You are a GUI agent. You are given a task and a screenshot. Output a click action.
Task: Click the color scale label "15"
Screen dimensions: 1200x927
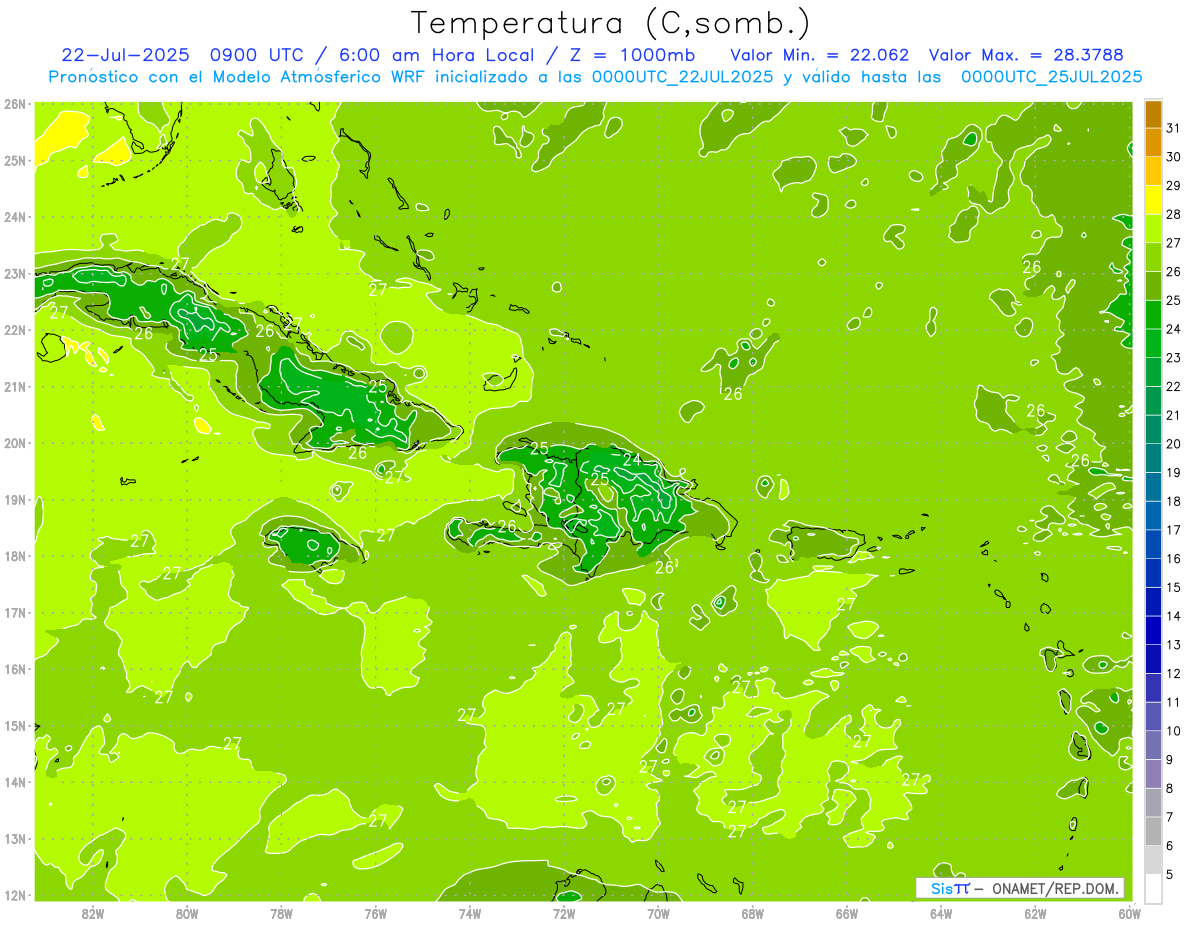click(x=1174, y=587)
